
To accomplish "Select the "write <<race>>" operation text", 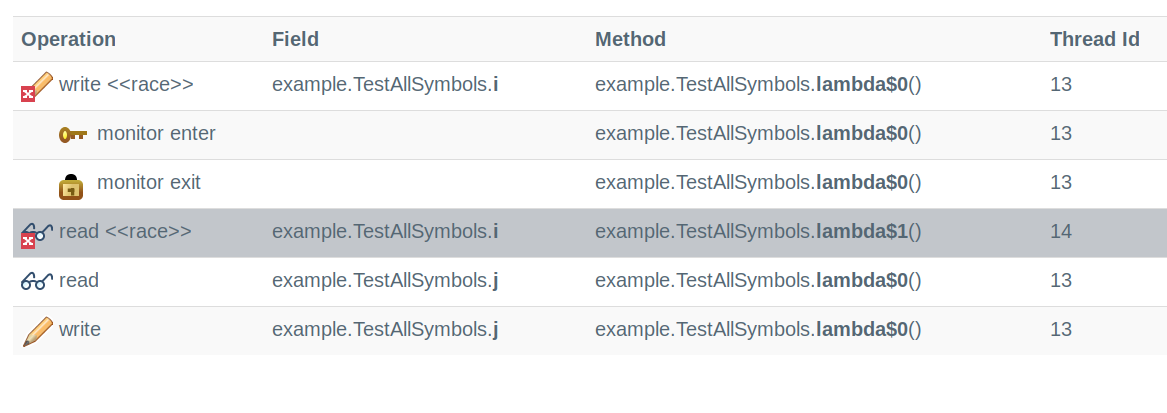I will point(126,85).
